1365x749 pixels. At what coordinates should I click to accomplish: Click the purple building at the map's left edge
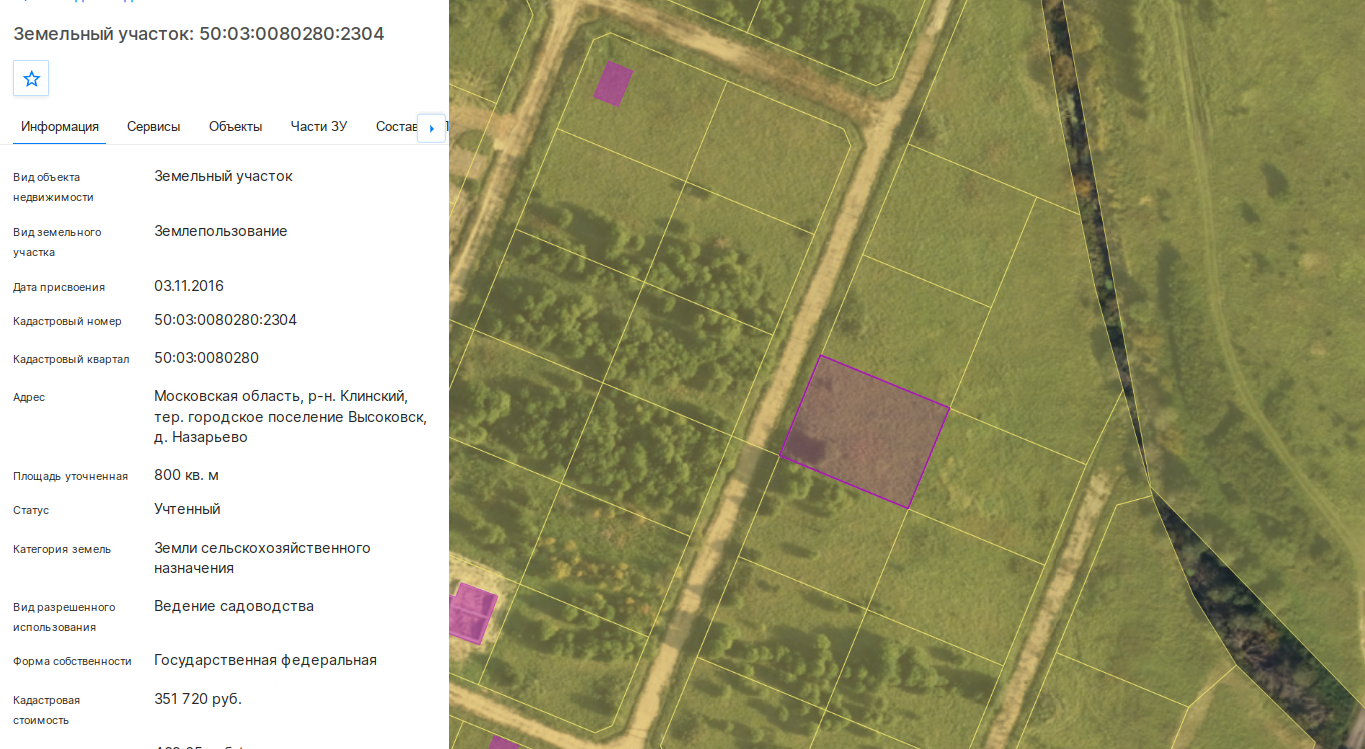click(x=471, y=612)
